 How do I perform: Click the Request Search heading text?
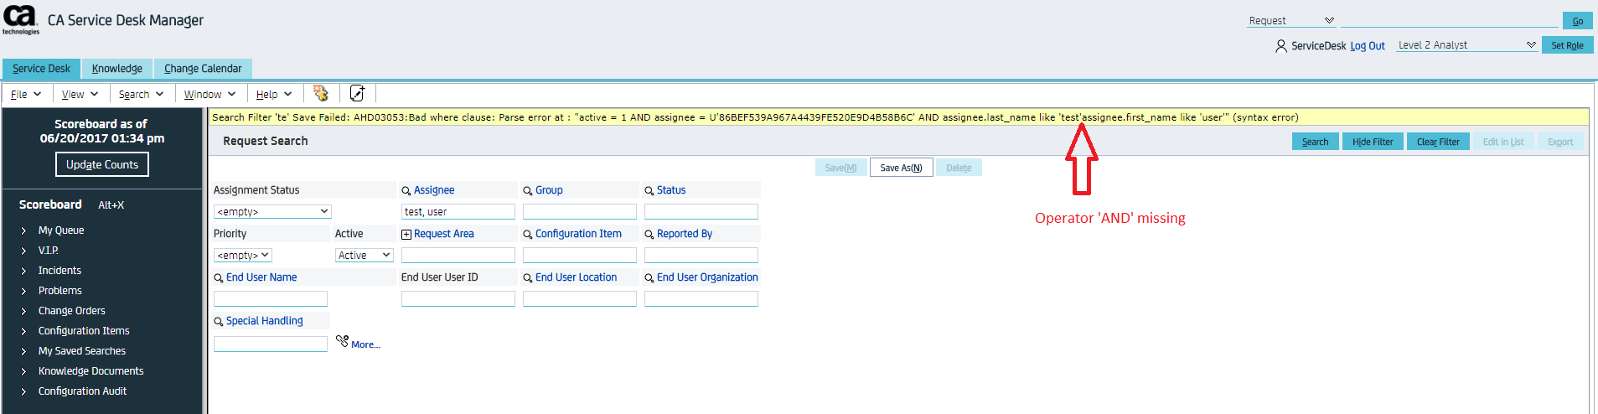265,141
